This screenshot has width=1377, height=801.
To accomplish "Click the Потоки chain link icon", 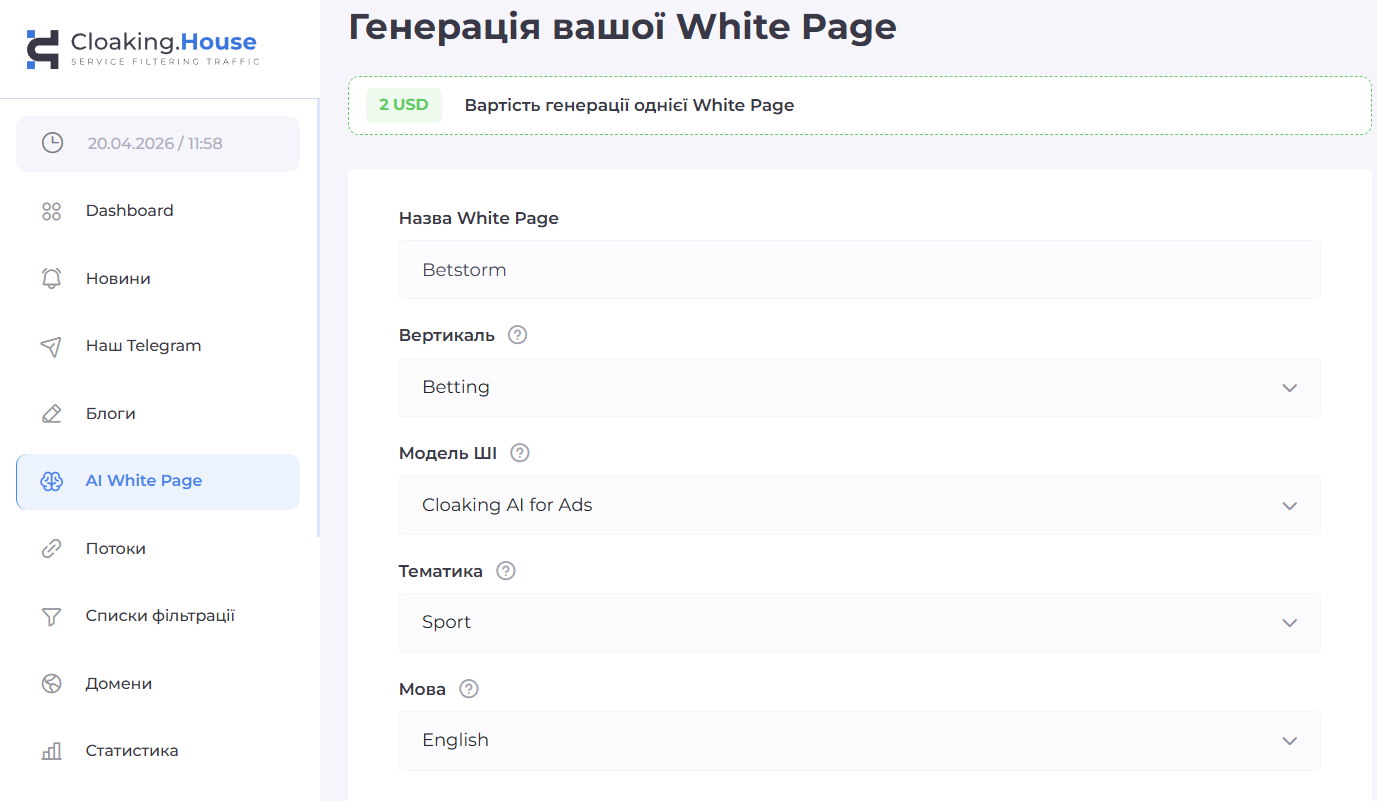I will coord(51,549).
